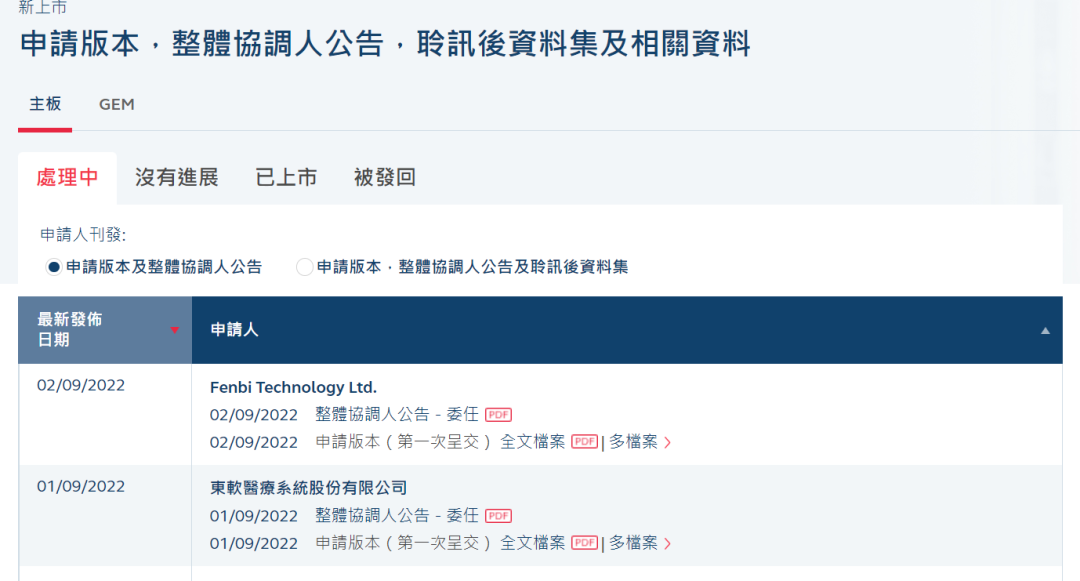Switch to the 主板 tab
This screenshot has height=581, width=1080.
(x=45, y=104)
